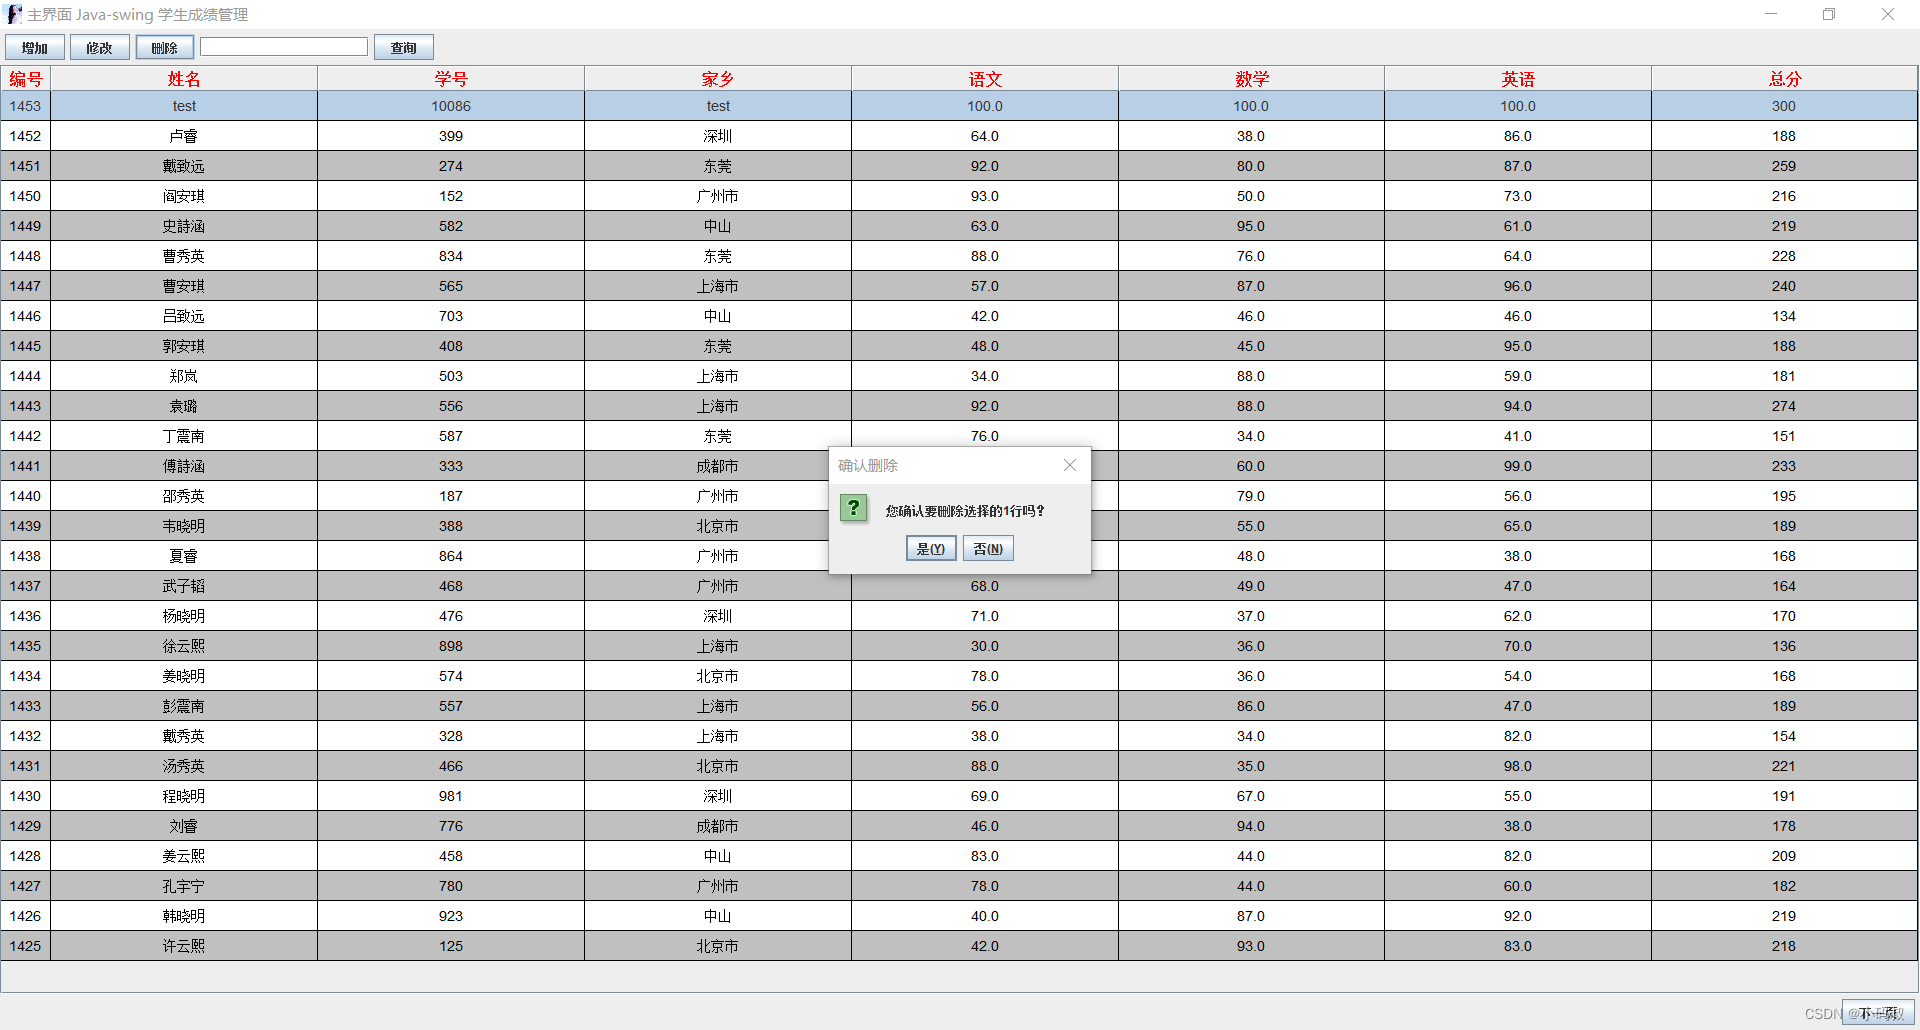1920x1030 pixels.
Task: Select student 彭震南 name cell
Action: (x=184, y=706)
